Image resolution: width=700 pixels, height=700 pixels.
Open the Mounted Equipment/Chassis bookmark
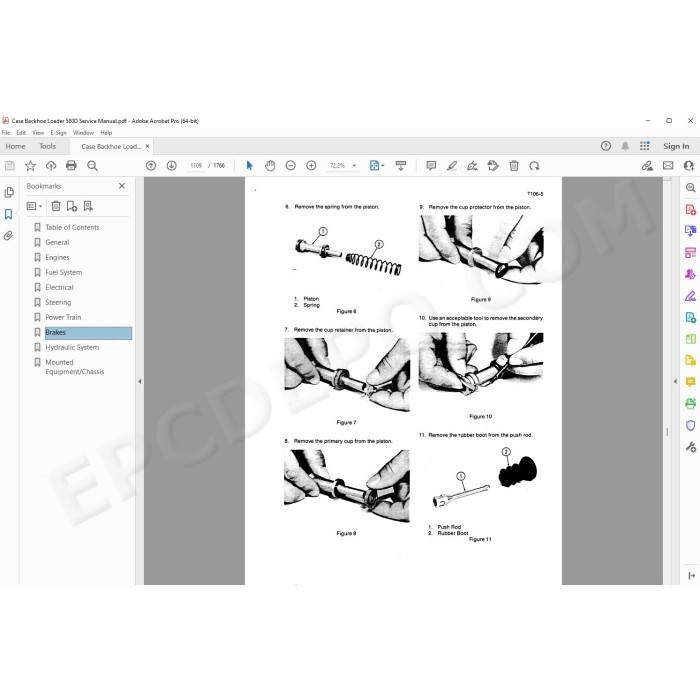(x=75, y=367)
